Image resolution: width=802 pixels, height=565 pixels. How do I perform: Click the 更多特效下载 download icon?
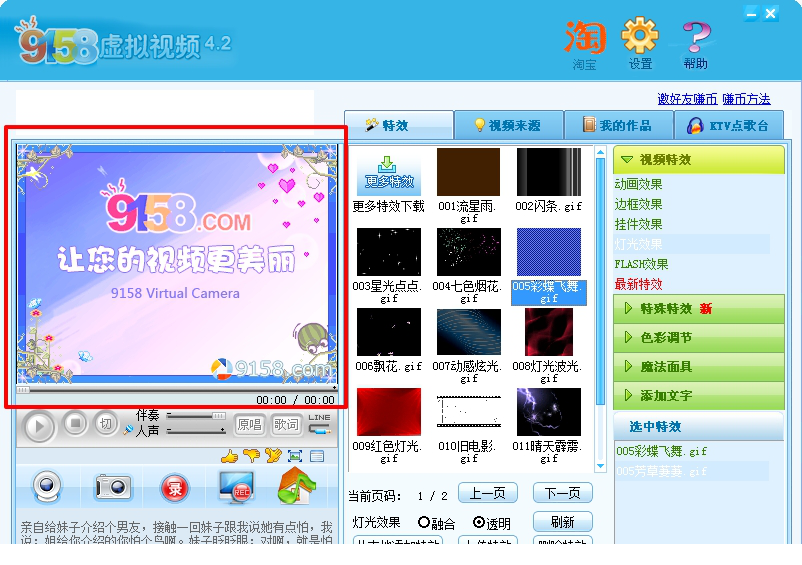(389, 173)
